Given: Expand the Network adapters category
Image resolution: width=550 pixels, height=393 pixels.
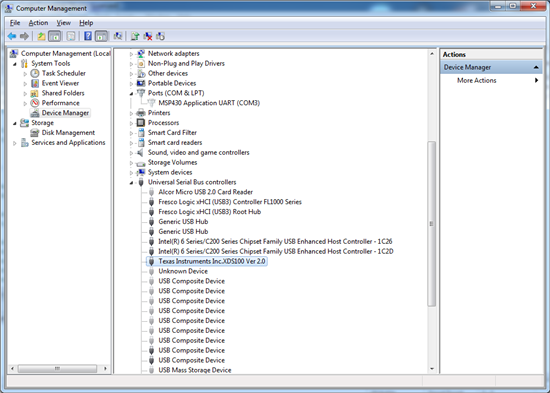Looking at the screenshot, I should [x=131, y=54].
